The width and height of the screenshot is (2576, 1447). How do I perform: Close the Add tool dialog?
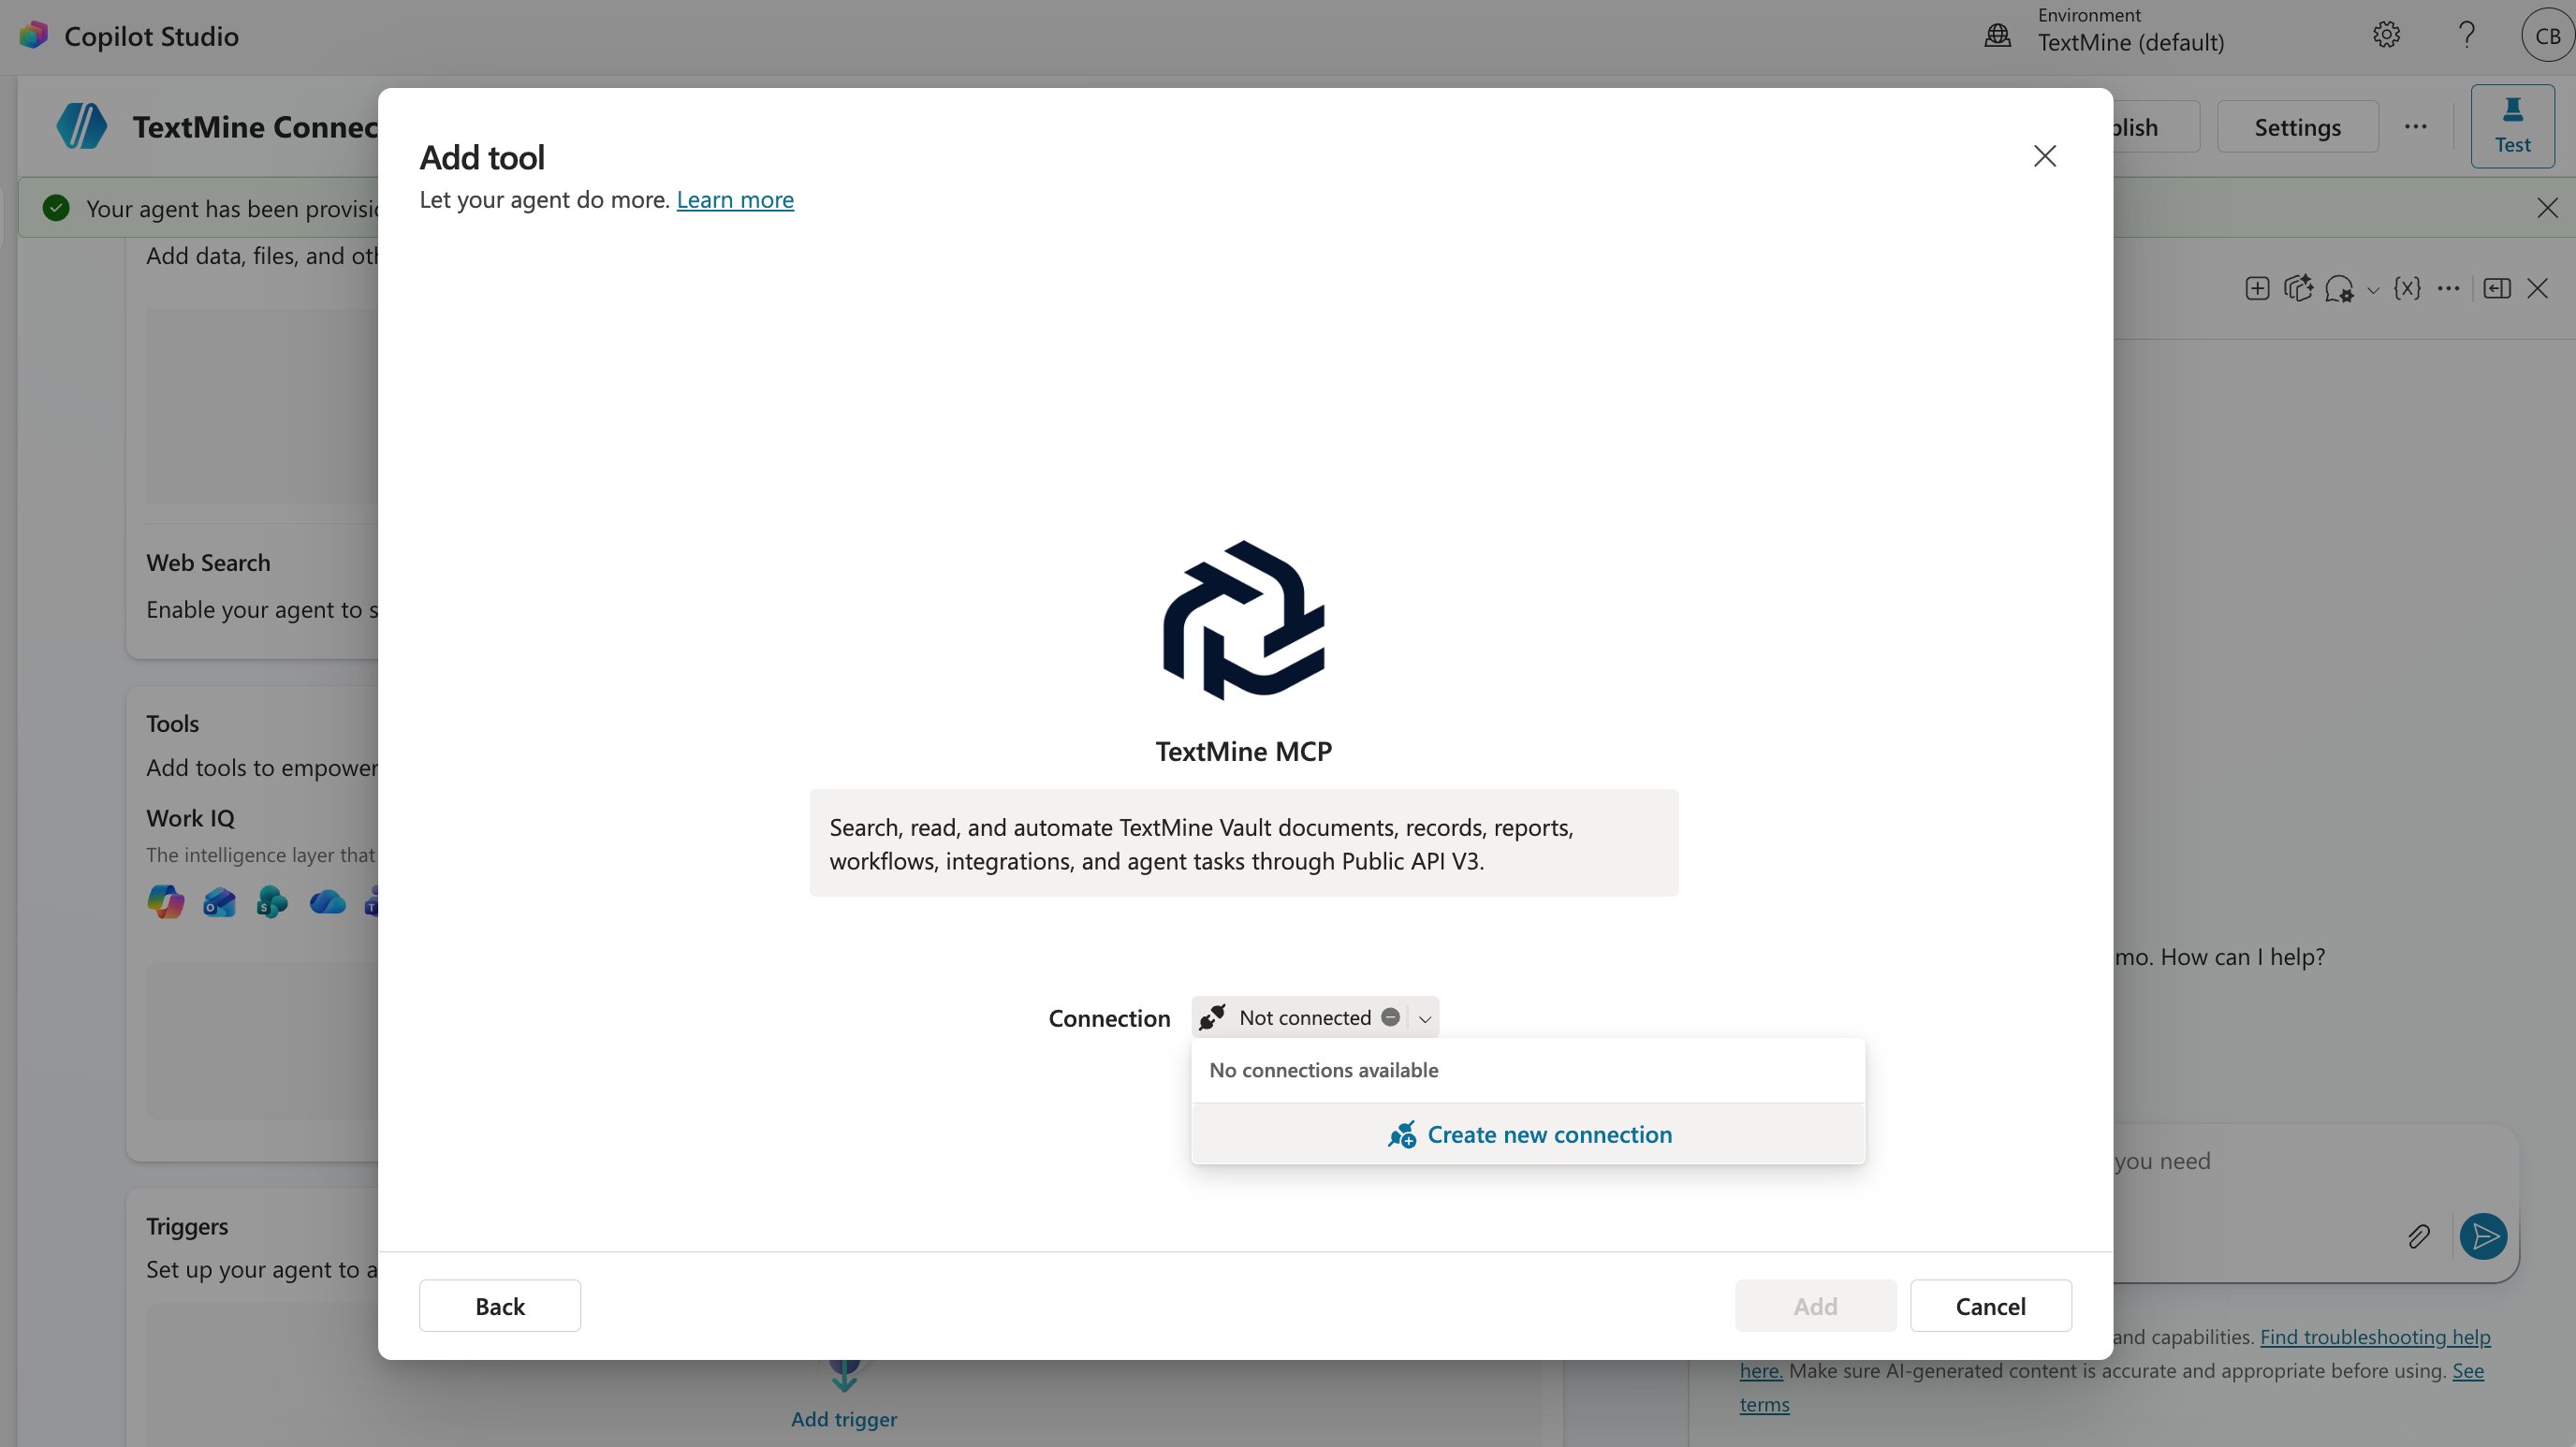point(2044,156)
